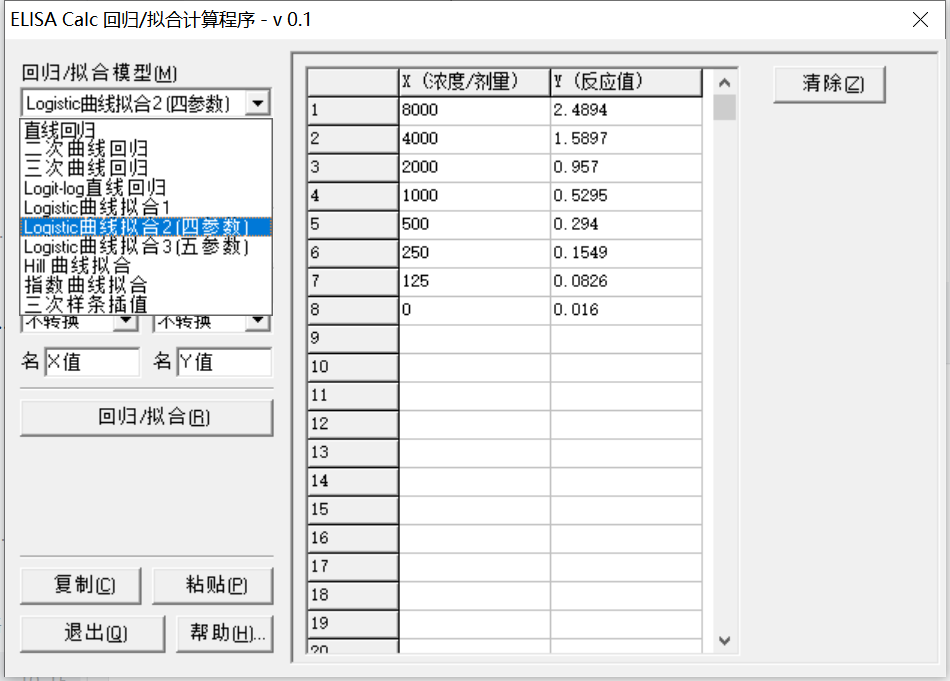Choose 指数曲线拟合 model option
The height and width of the screenshot is (681, 950).
pos(146,285)
